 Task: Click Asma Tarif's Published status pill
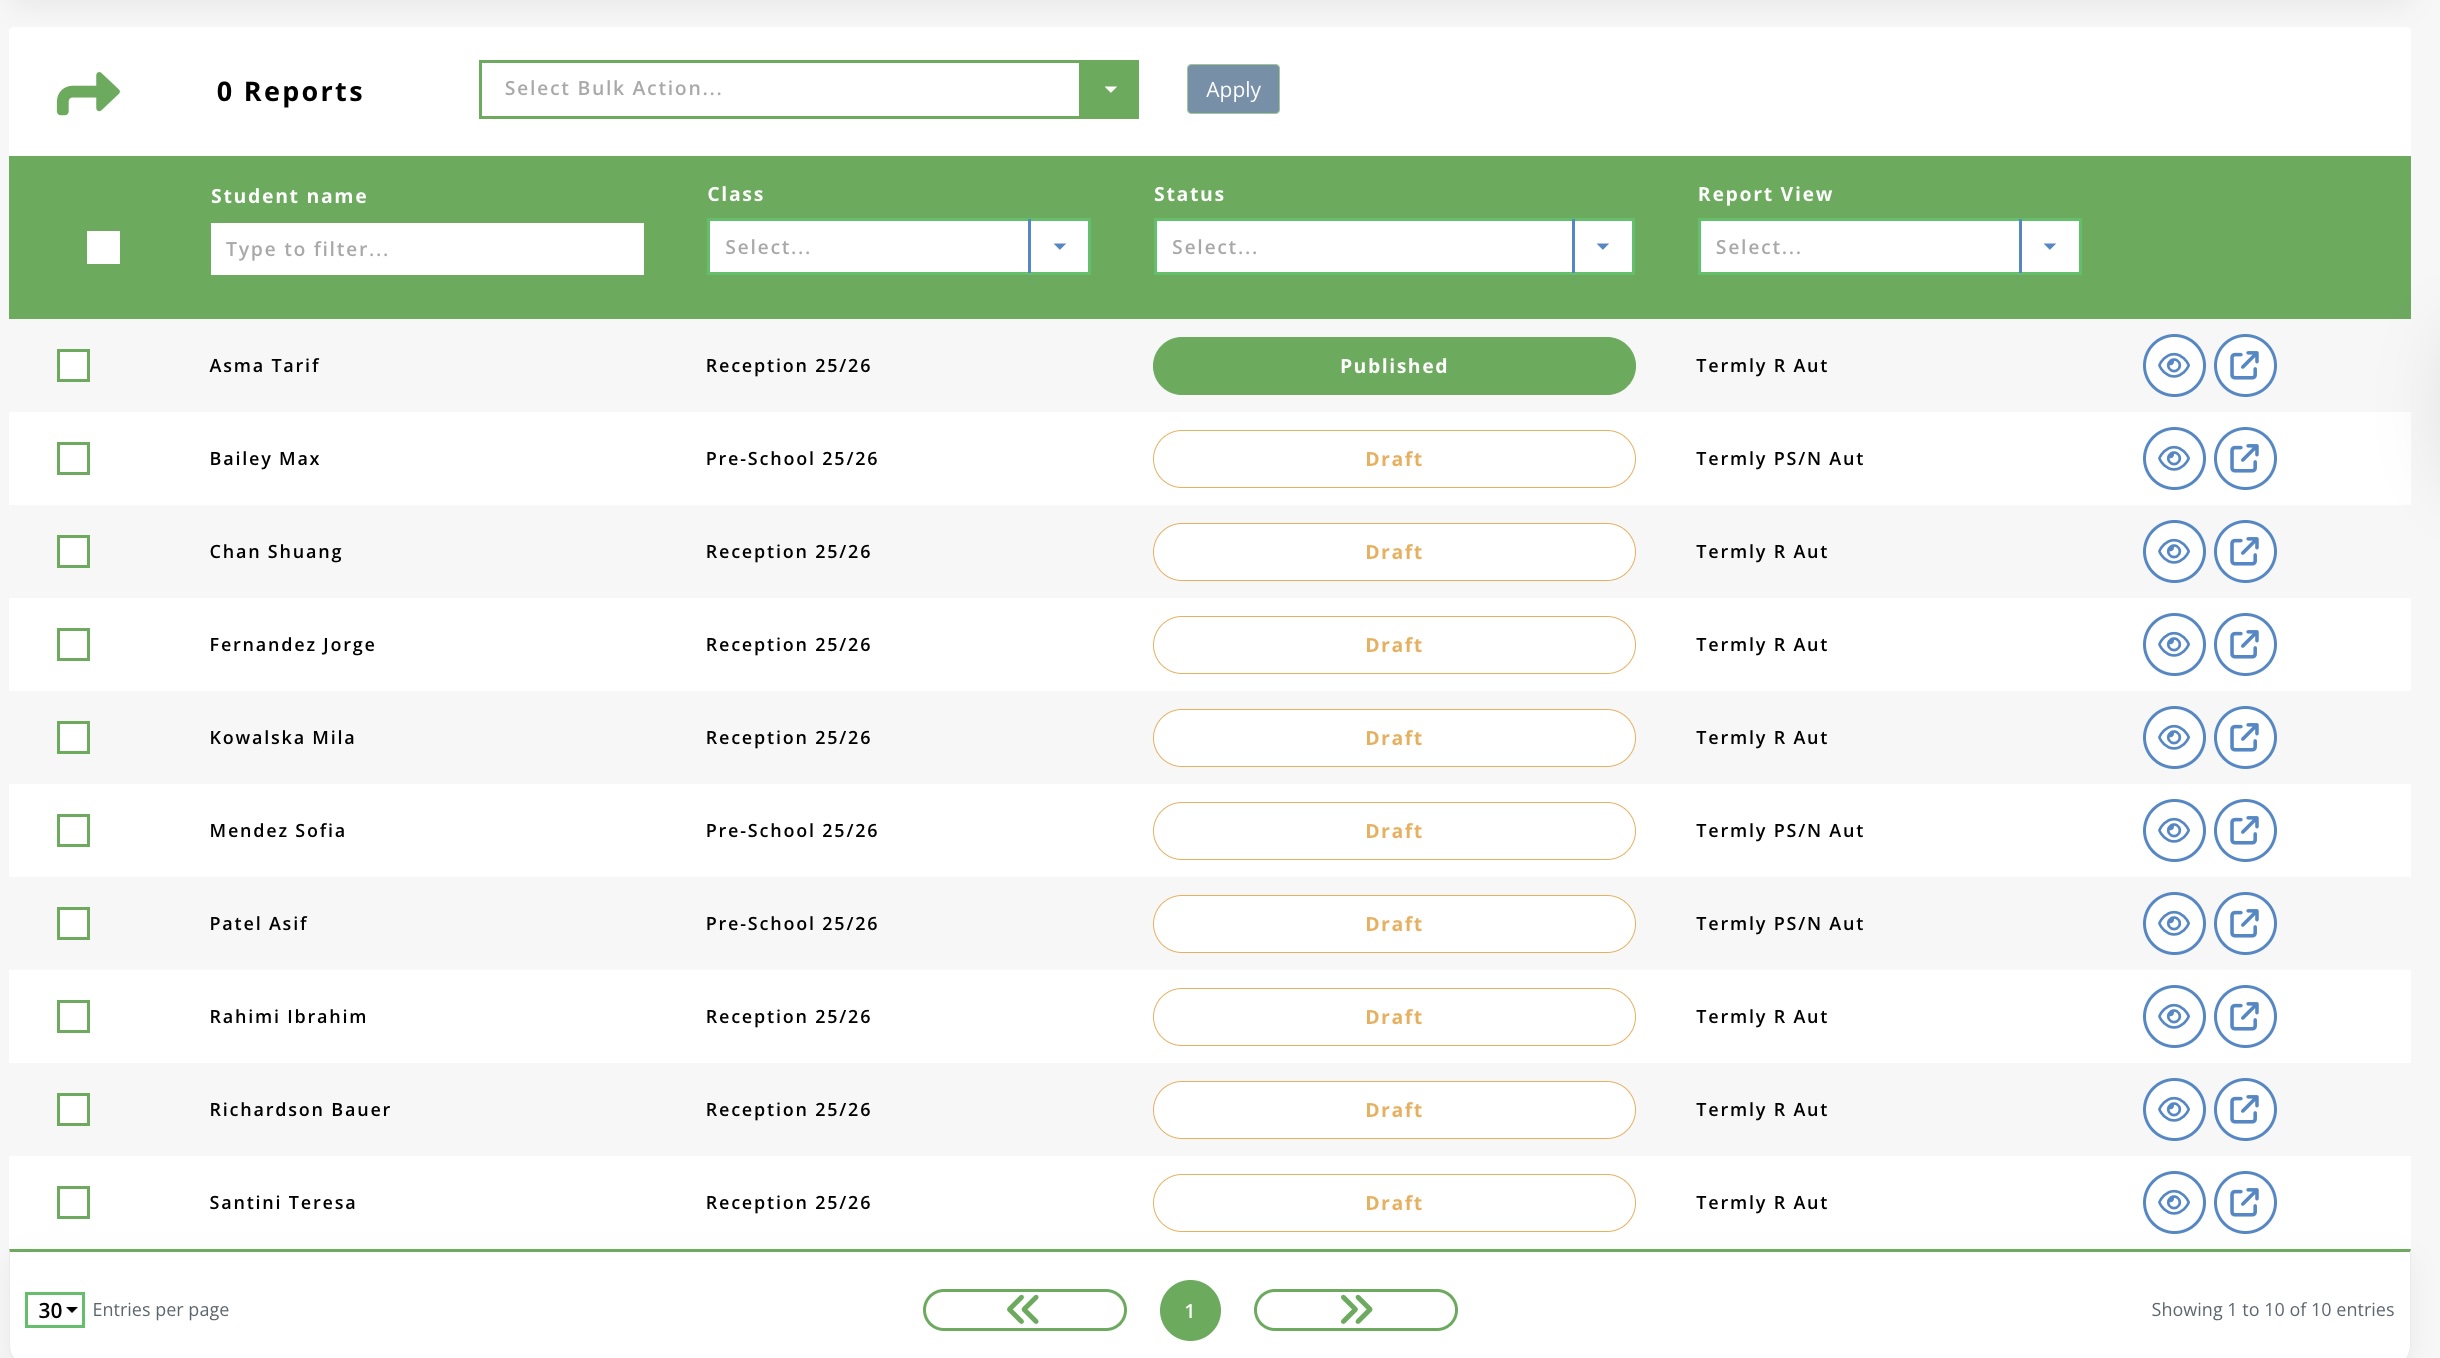[x=1393, y=366]
